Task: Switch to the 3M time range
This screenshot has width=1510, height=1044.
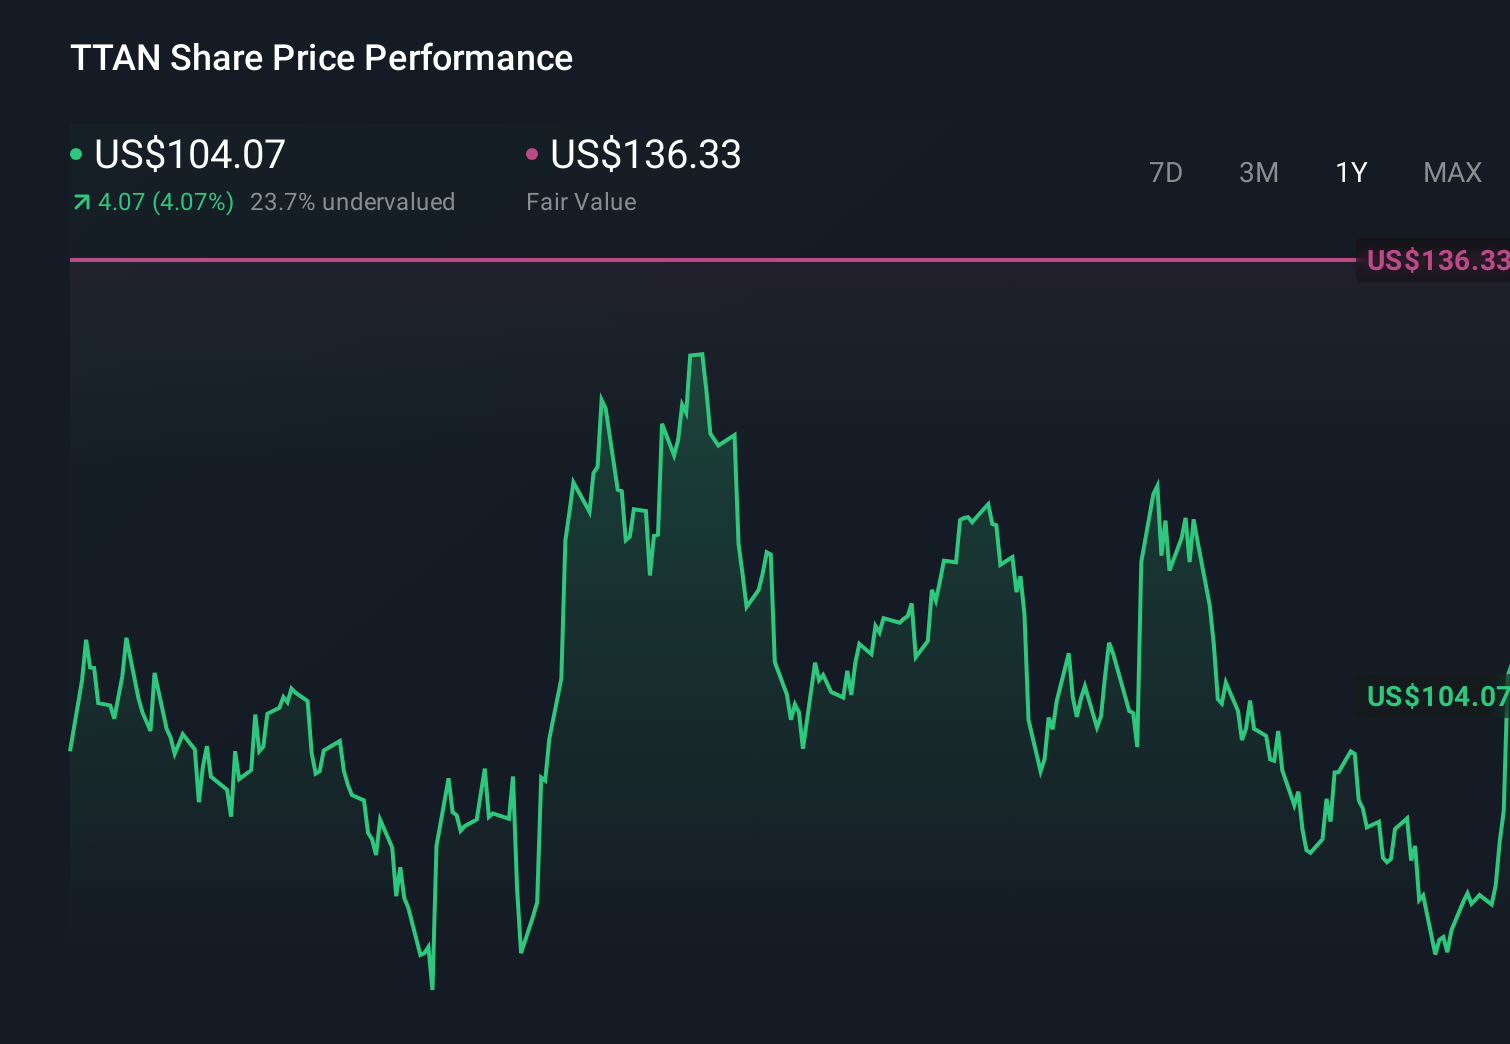Action: 1259,172
